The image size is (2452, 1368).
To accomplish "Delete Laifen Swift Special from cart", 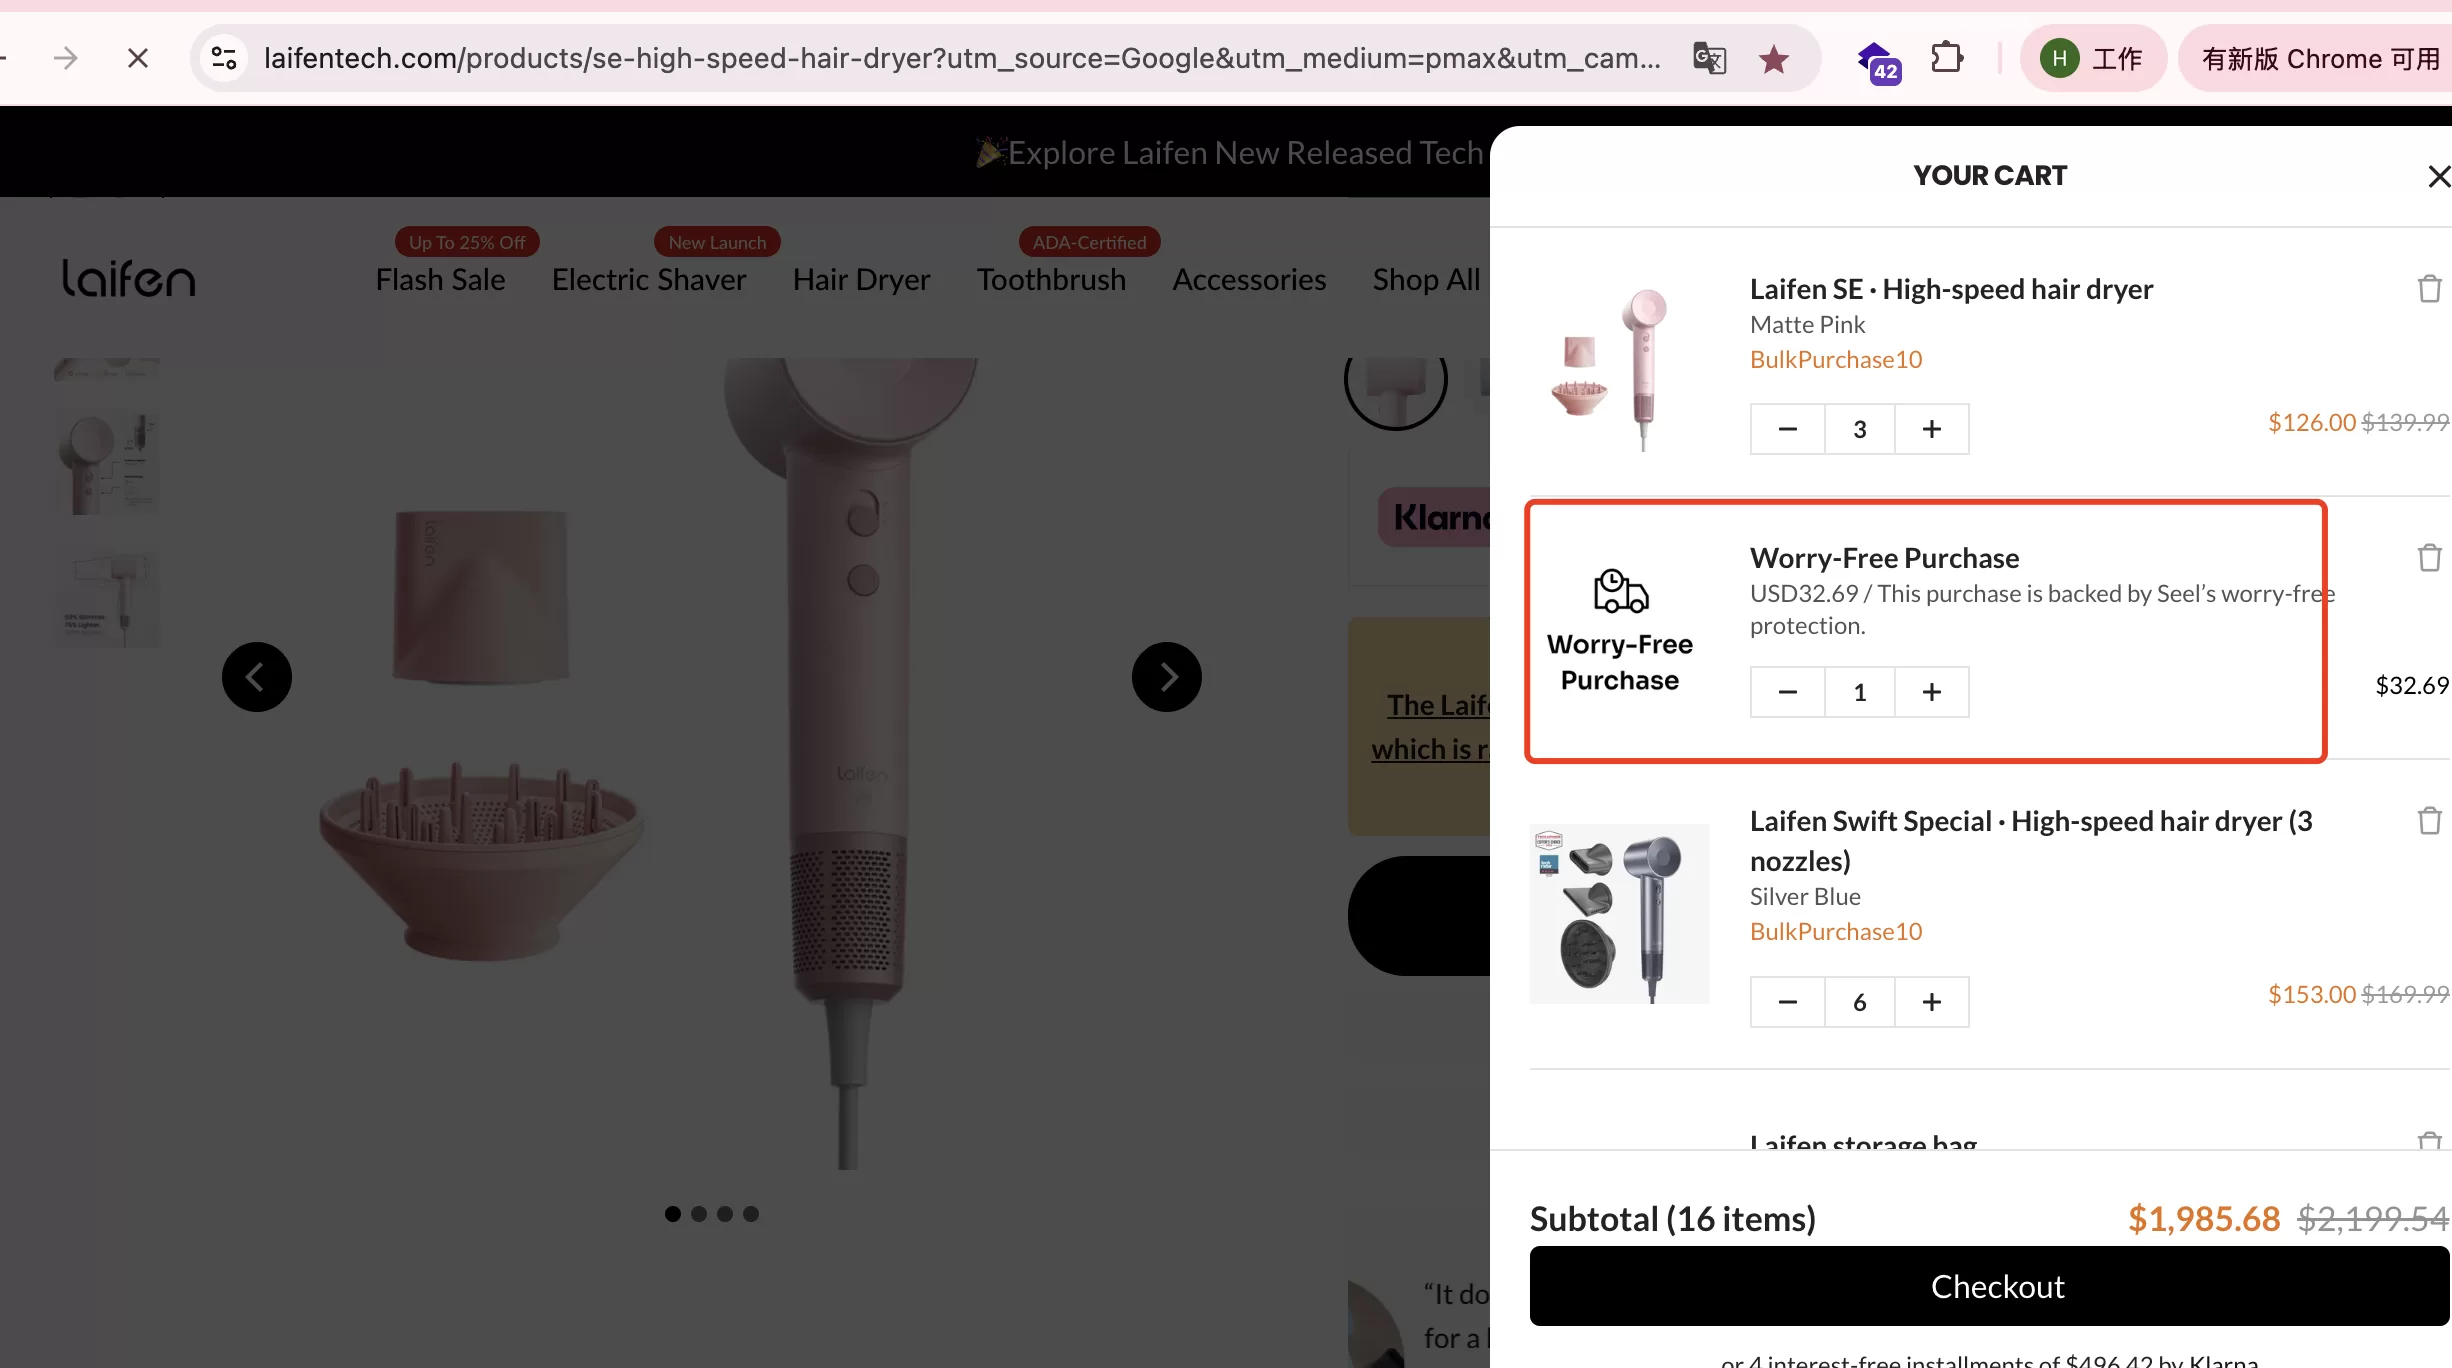I will coord(2429,821).
